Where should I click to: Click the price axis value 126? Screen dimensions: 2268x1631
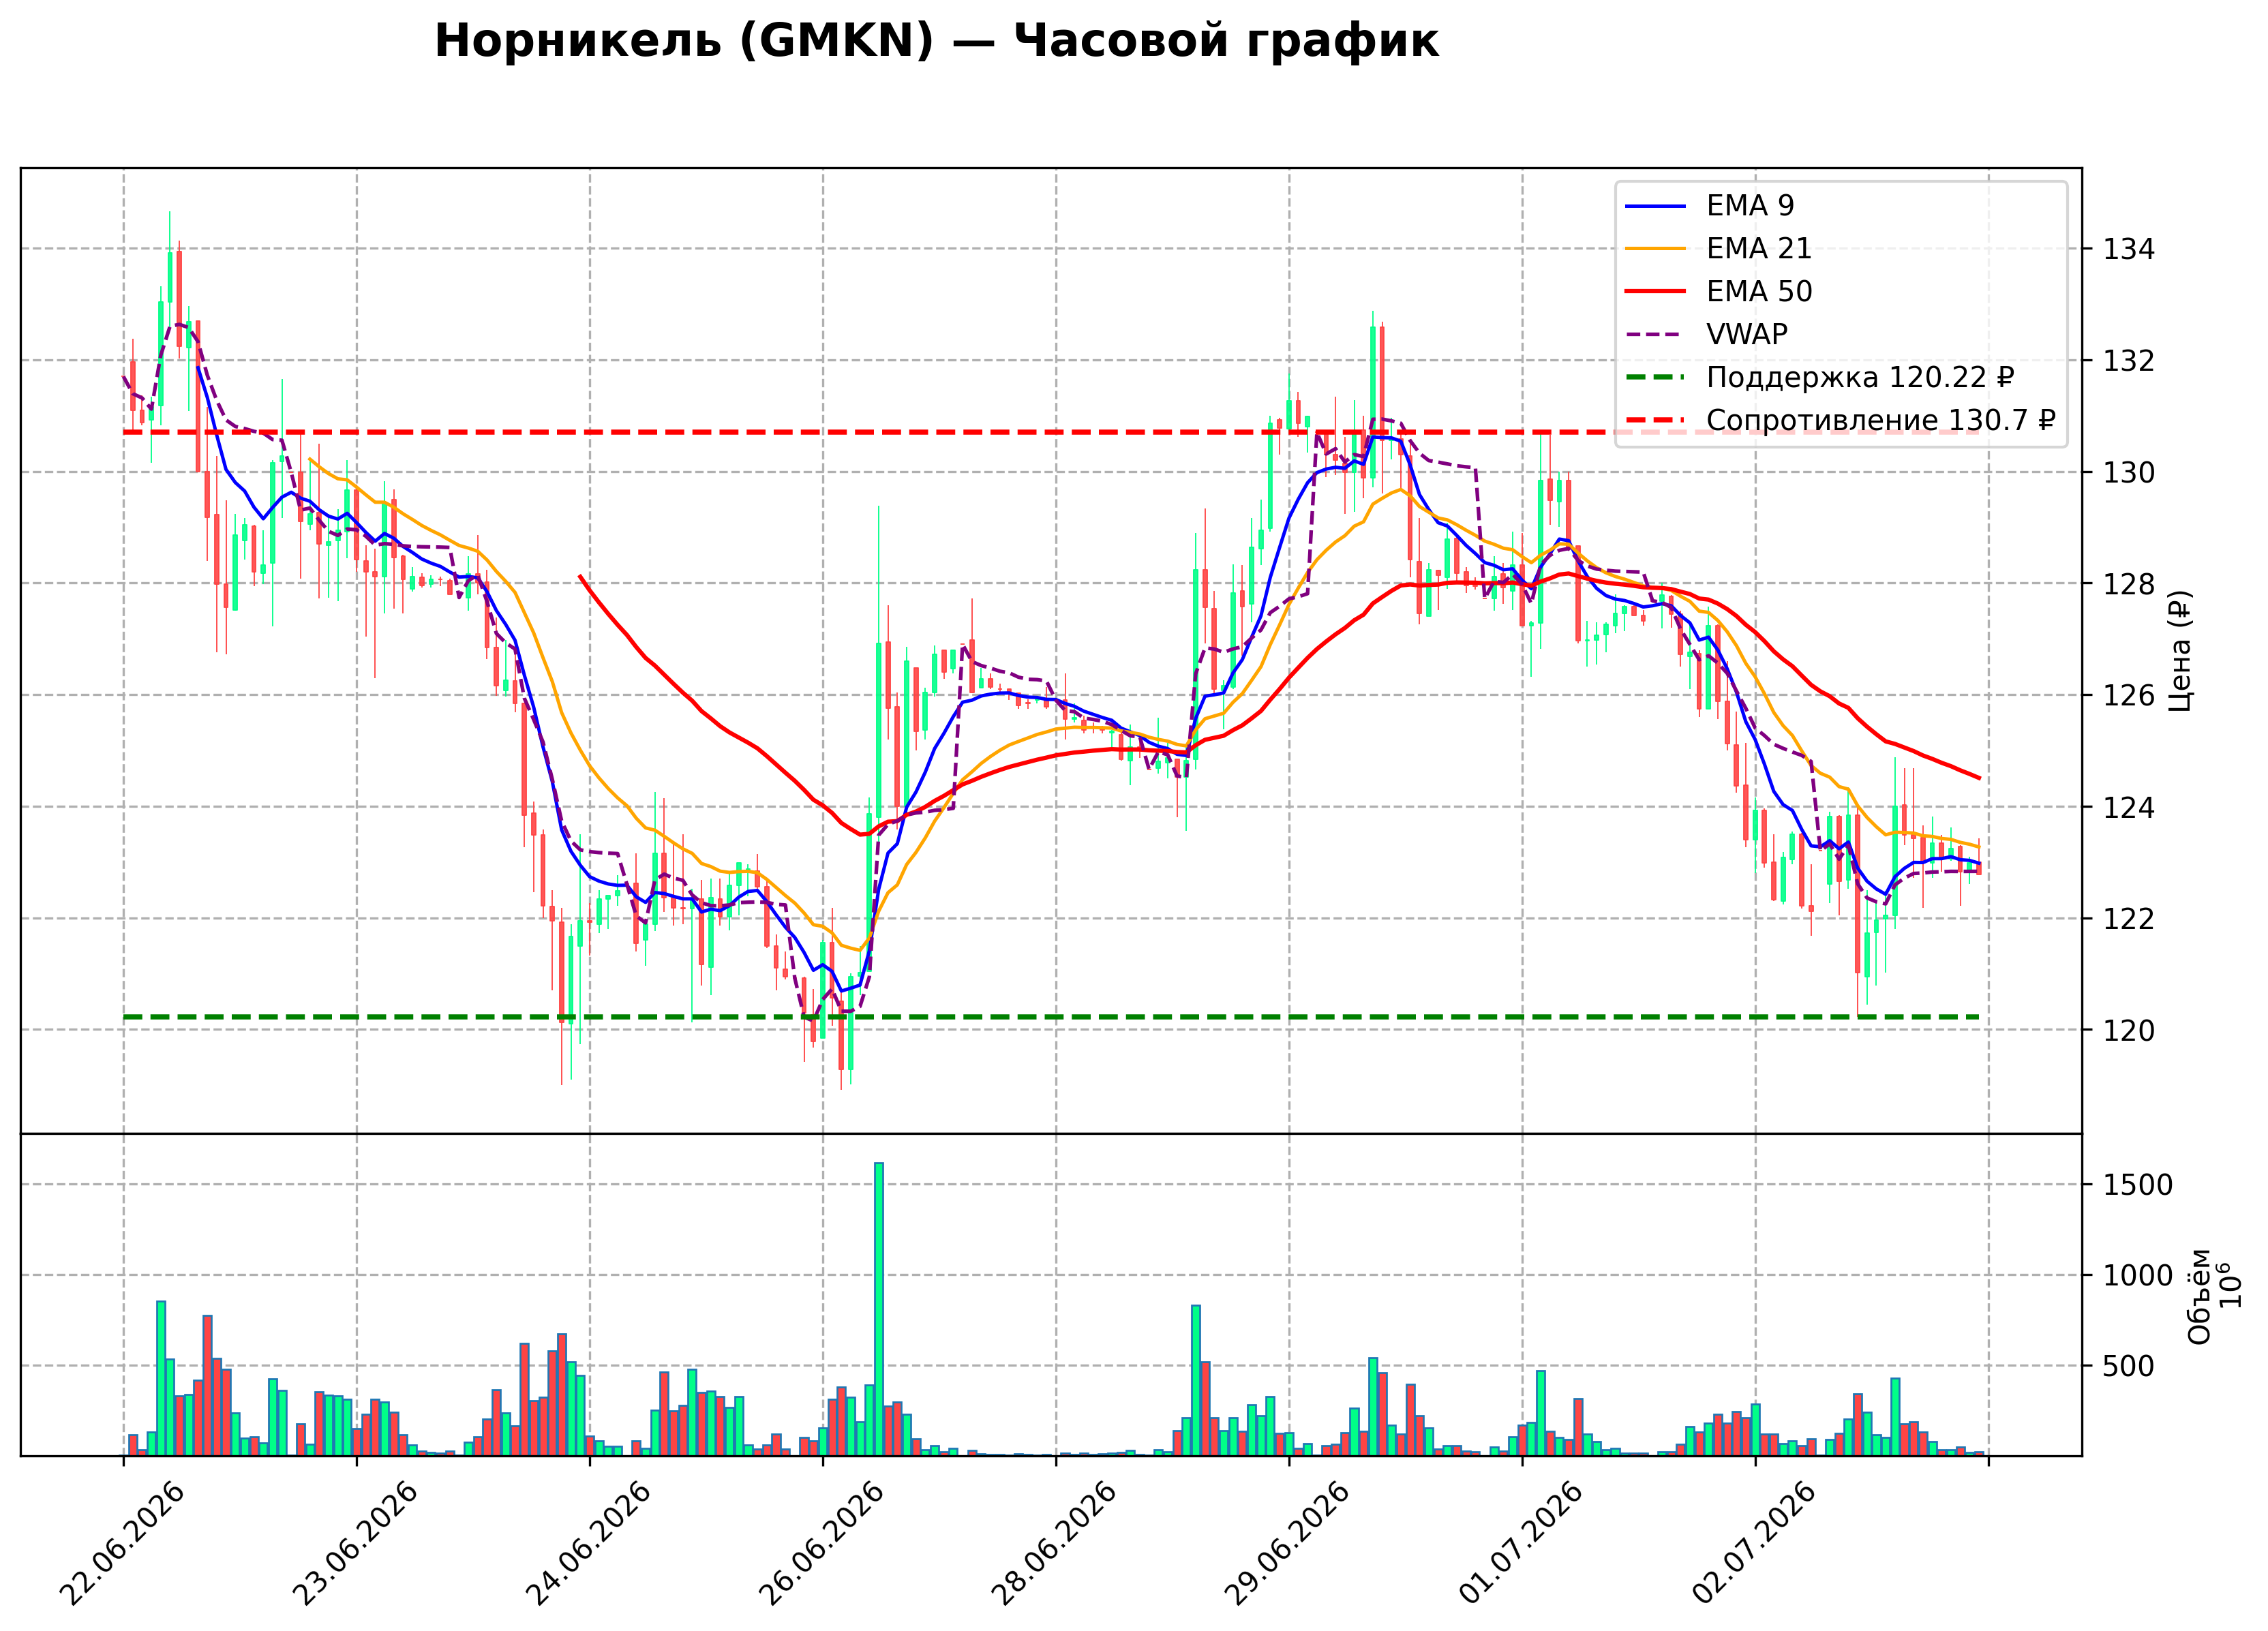2128,696
